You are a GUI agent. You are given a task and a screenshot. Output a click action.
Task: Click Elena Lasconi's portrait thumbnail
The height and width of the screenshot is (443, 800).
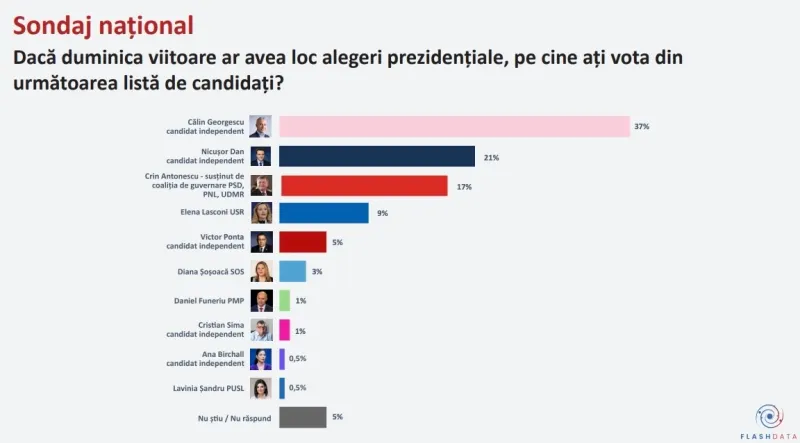(x=261, y=213)
